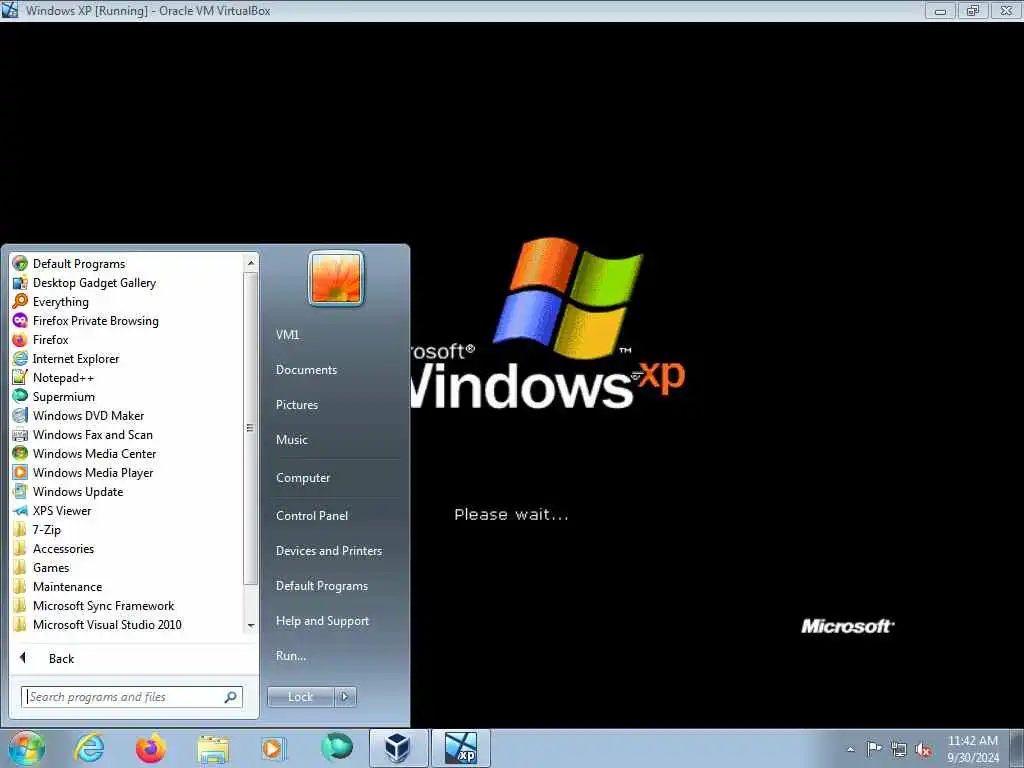Click the Lock button
The height and width of the screenshot is (768, 1024).
[x=300, y=697]
